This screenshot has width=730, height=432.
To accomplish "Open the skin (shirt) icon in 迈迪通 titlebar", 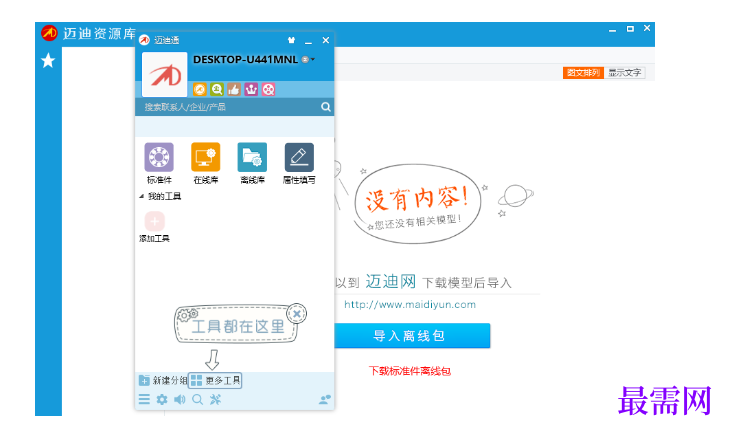I will 291,40.
